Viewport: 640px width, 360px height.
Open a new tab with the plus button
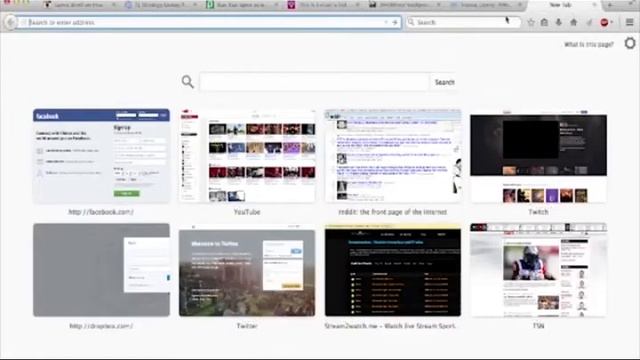coord(610,5)
